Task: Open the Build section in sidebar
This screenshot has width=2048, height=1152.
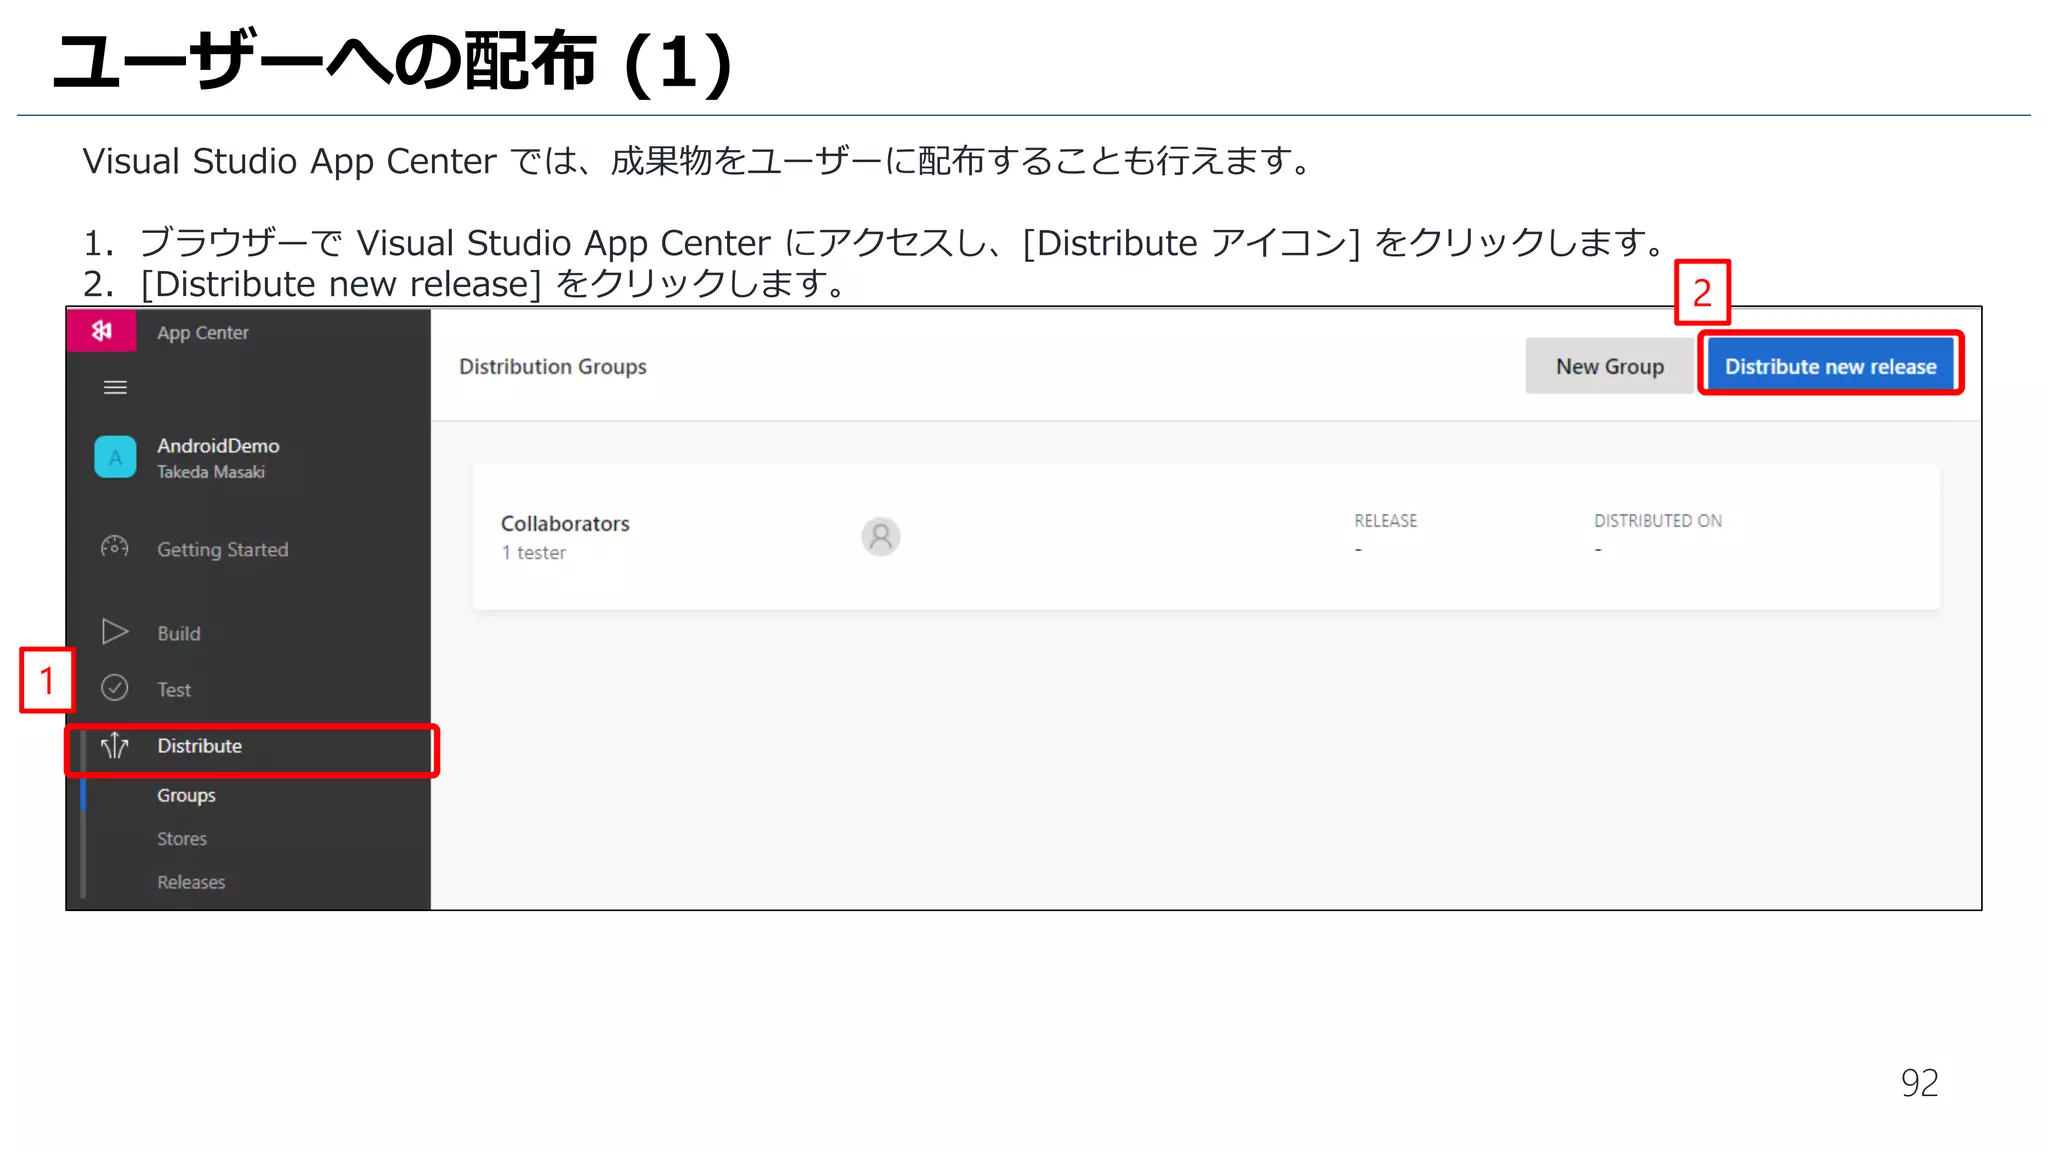Action: click(179, 633)
